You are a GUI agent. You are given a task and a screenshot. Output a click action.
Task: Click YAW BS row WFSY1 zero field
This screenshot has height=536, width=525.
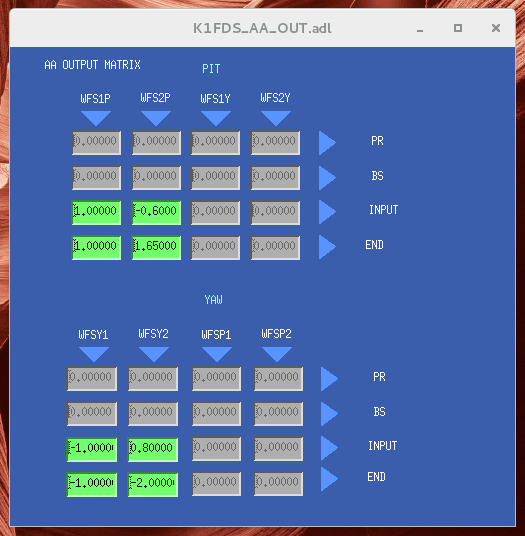coord(92,414)
